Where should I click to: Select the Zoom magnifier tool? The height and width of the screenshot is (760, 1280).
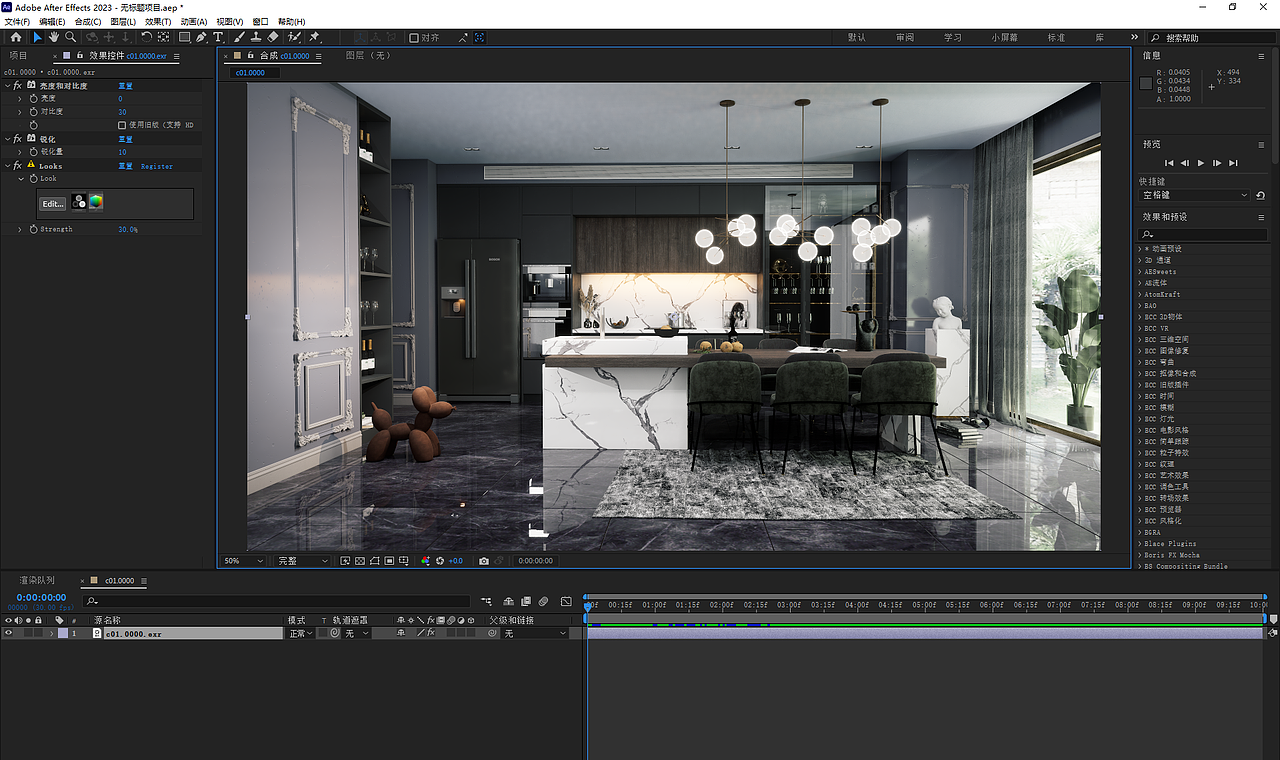[x=70, y=37]
